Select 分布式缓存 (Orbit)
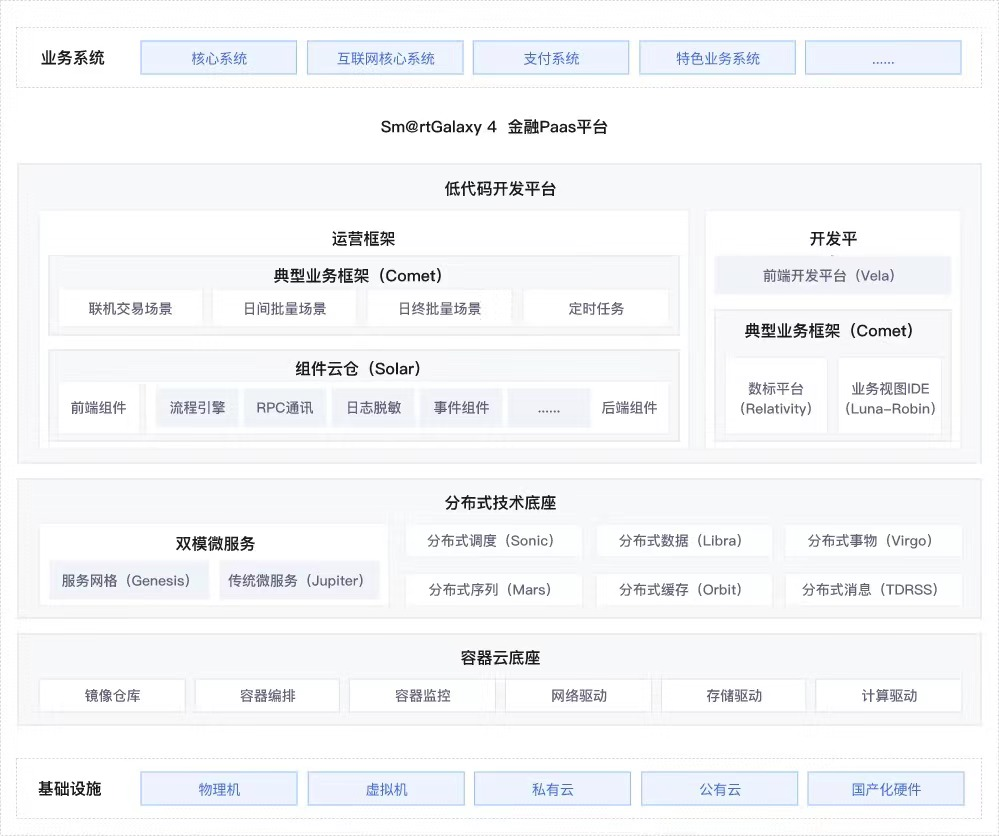 (x=684, y=590)
